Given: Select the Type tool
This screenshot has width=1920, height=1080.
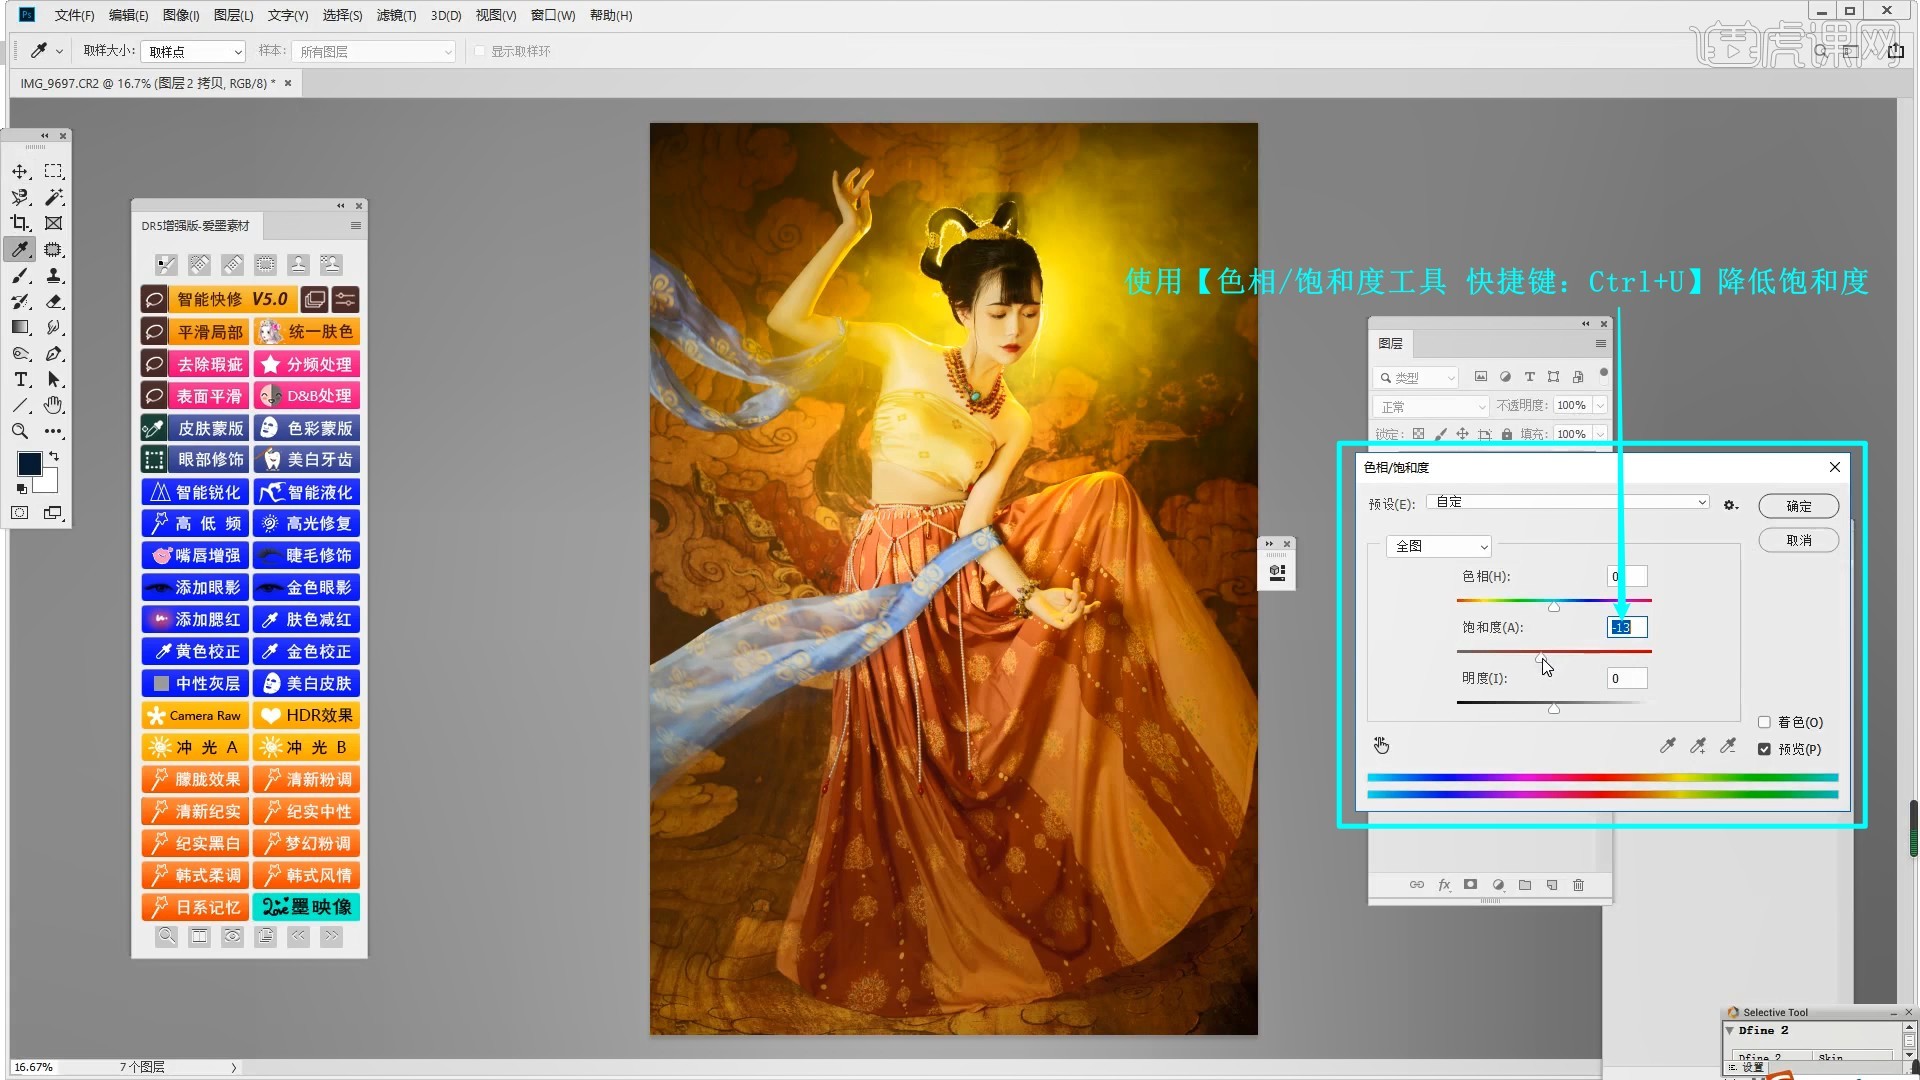Looking at the screenshot, I should 20,380.
